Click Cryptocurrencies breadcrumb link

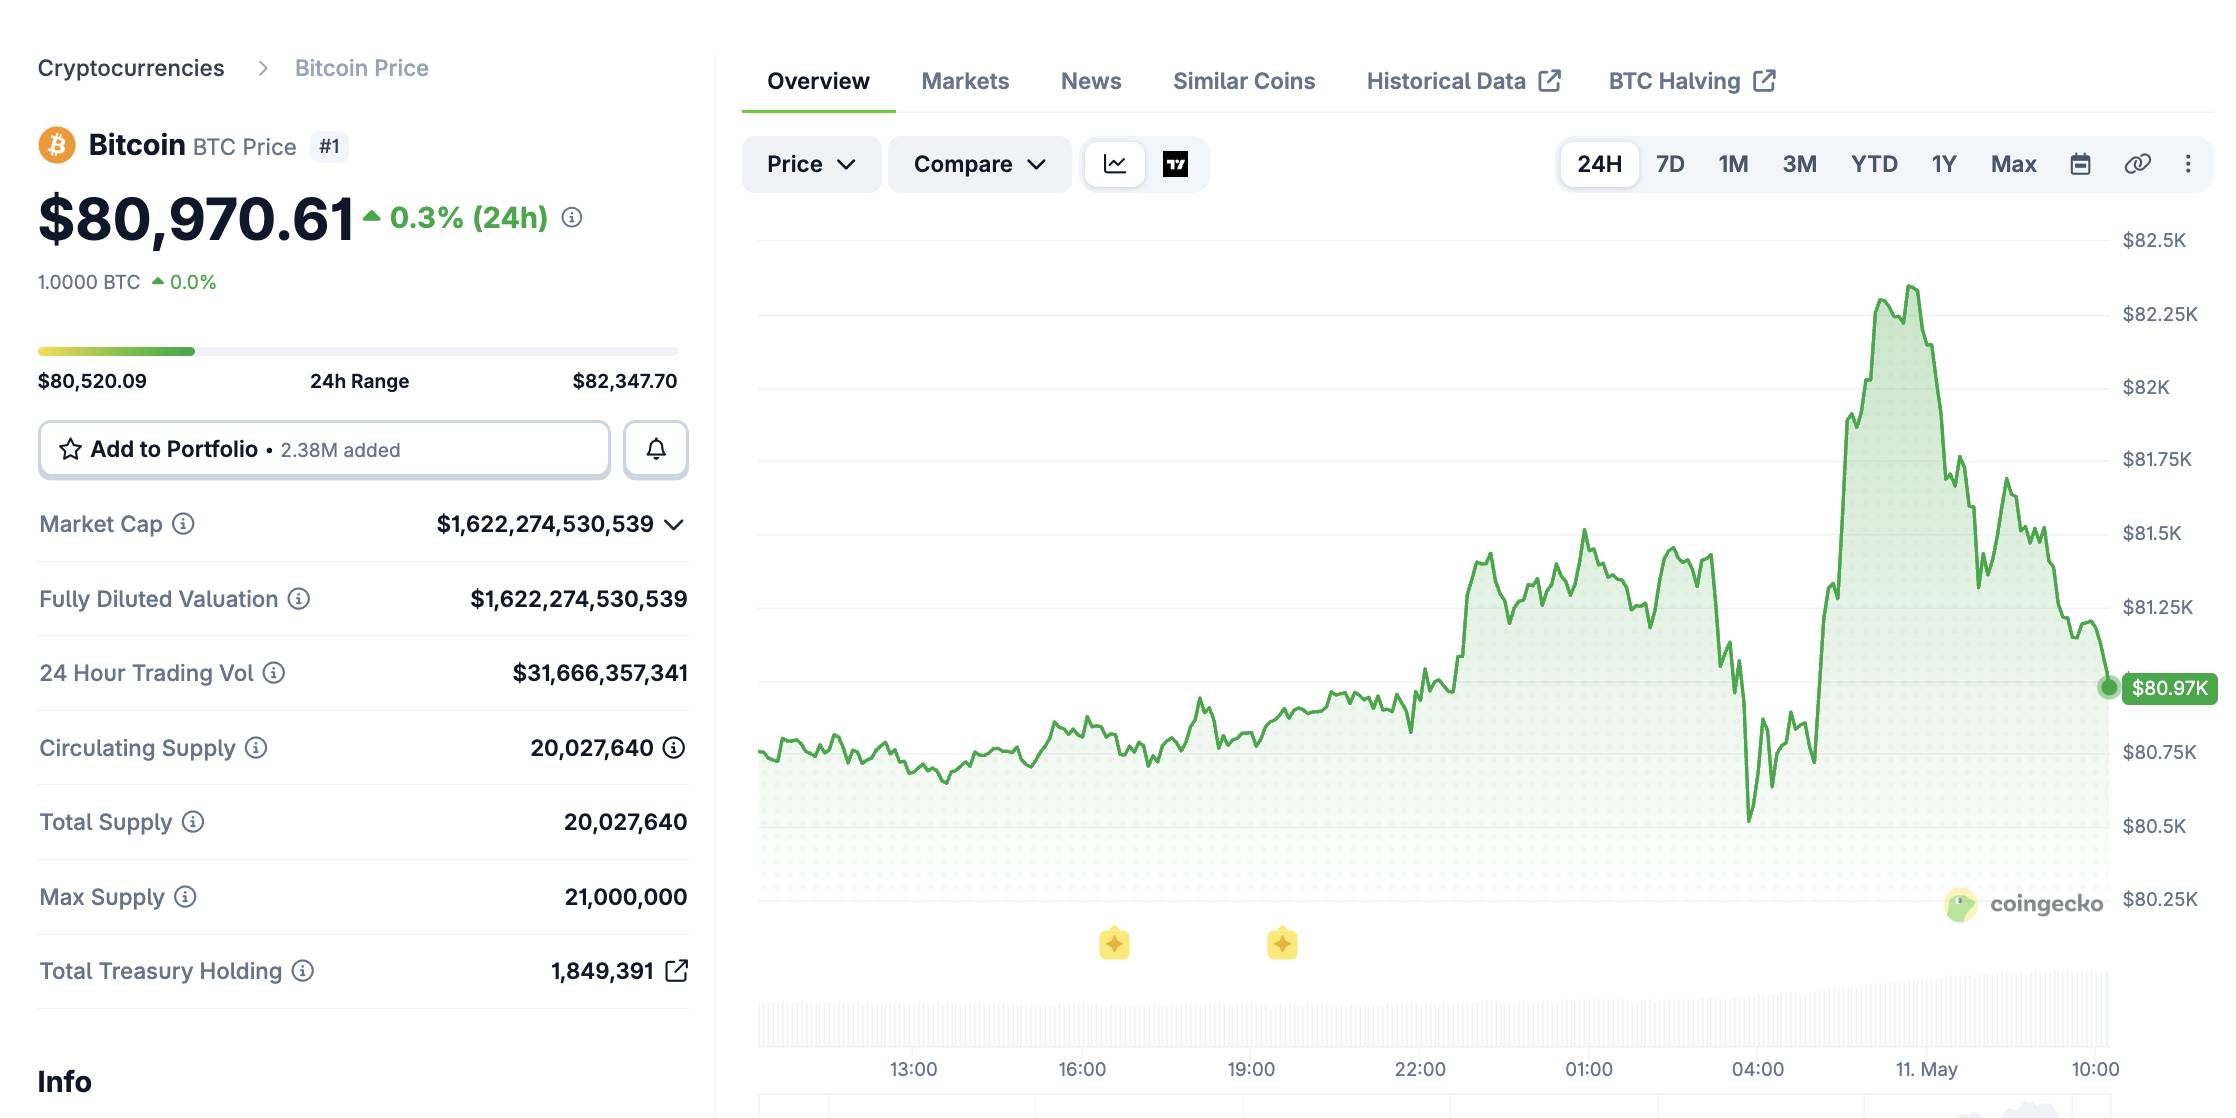click(x=131, y=68)
